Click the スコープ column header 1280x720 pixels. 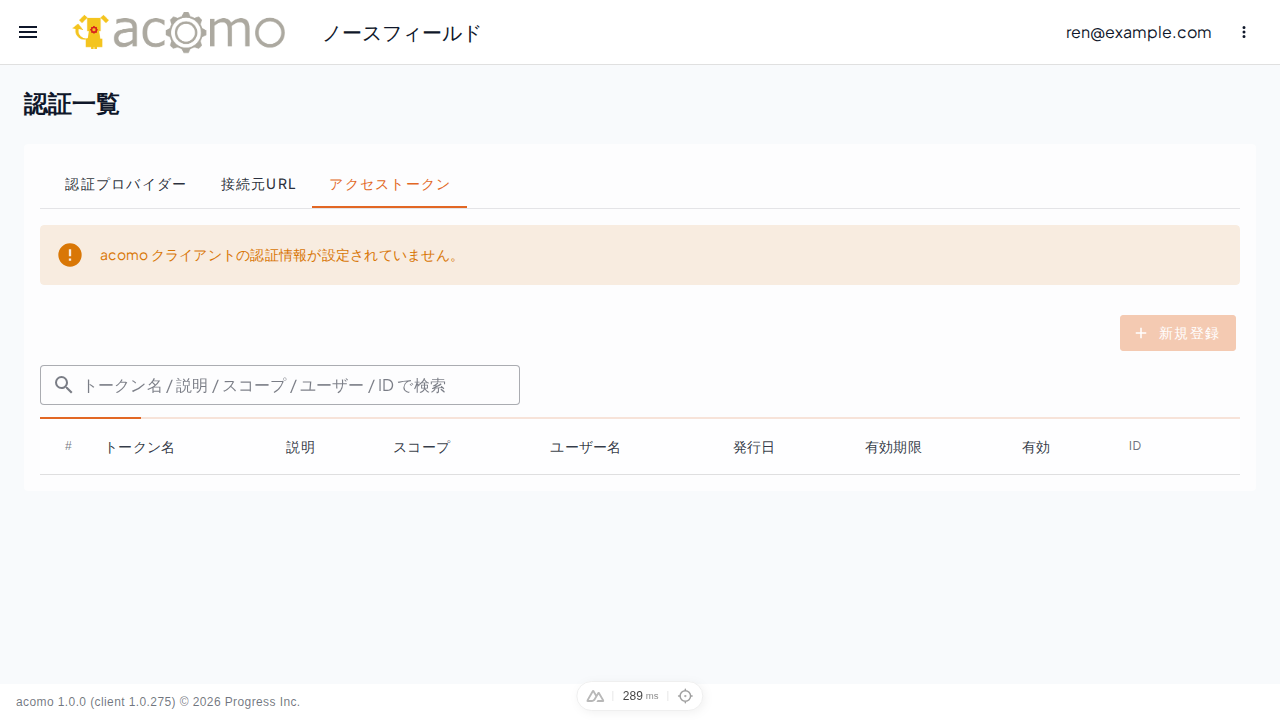(x=421, y=447)
